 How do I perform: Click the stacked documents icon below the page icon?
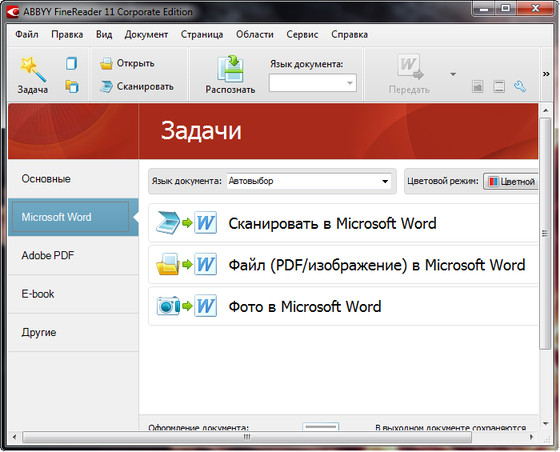click(71, 86)
